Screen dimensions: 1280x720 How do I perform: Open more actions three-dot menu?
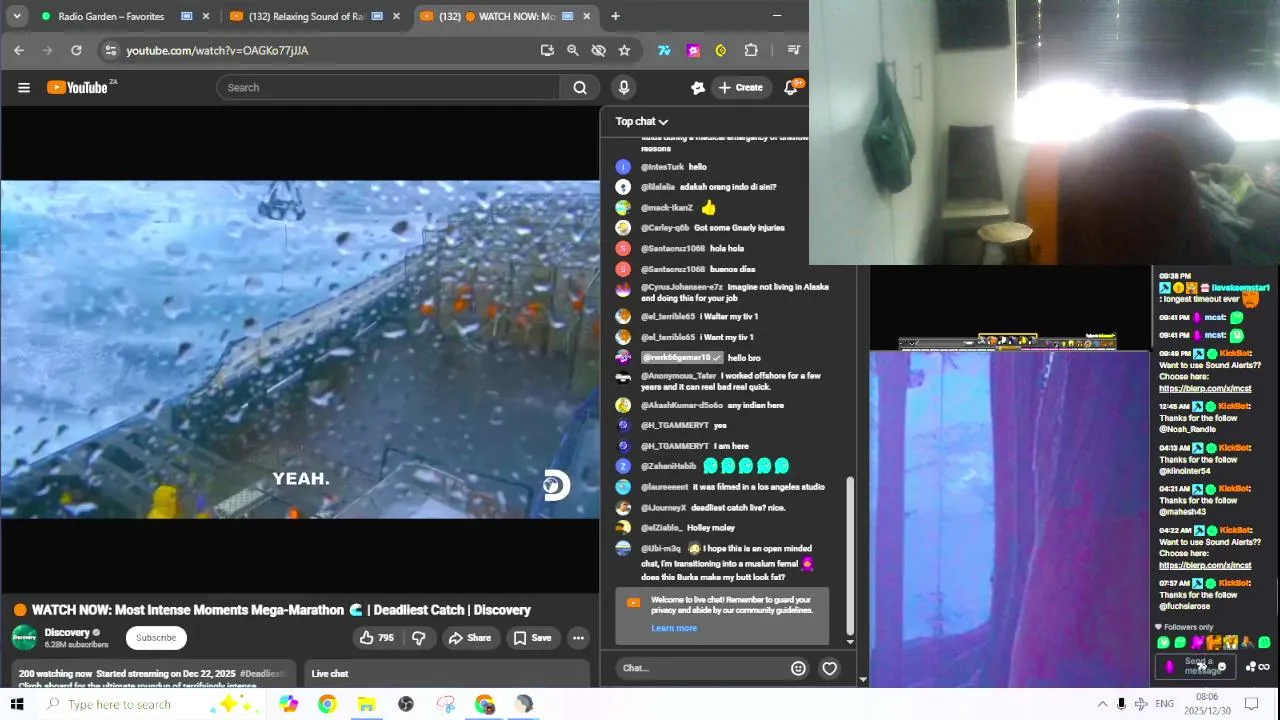pos(578,638)
